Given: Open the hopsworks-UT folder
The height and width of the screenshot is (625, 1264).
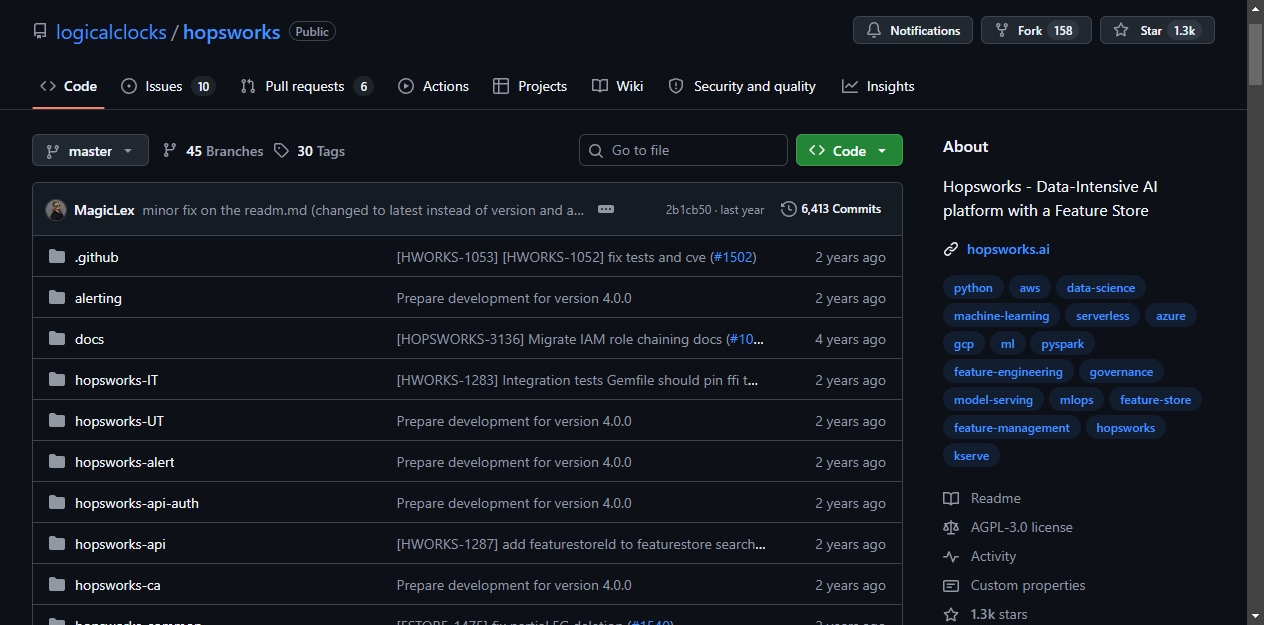Looking at the screenshot, I should coord(119,421).
